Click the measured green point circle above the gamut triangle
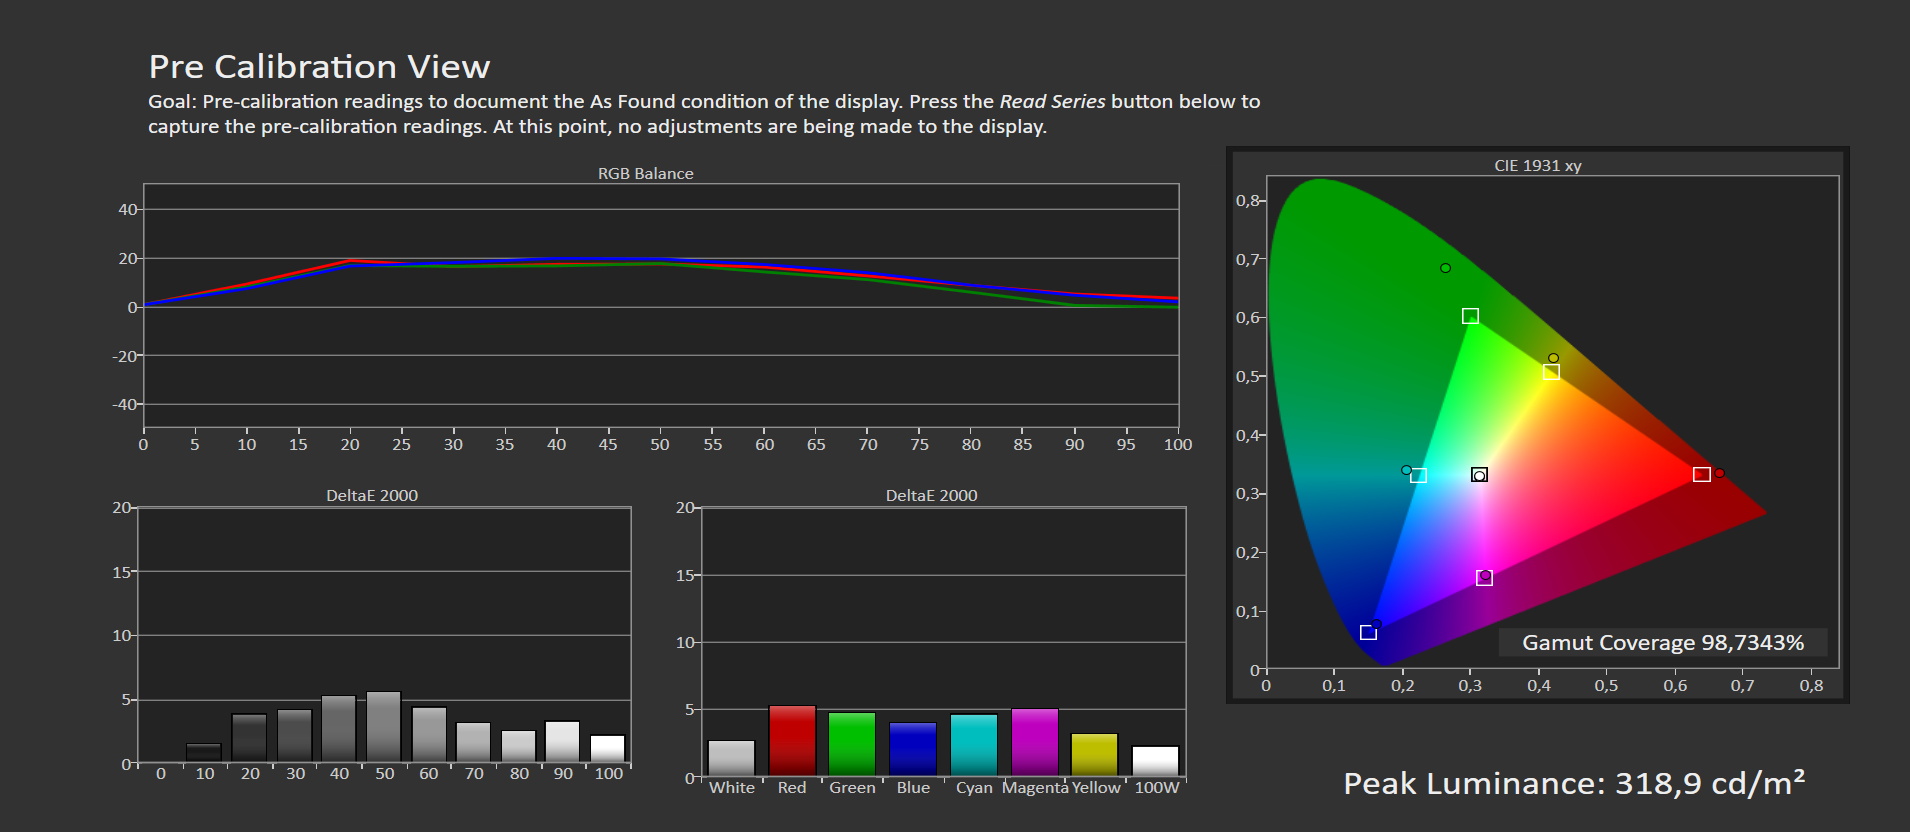This screenshot has width=1910, height=832. click(1445, 268)
